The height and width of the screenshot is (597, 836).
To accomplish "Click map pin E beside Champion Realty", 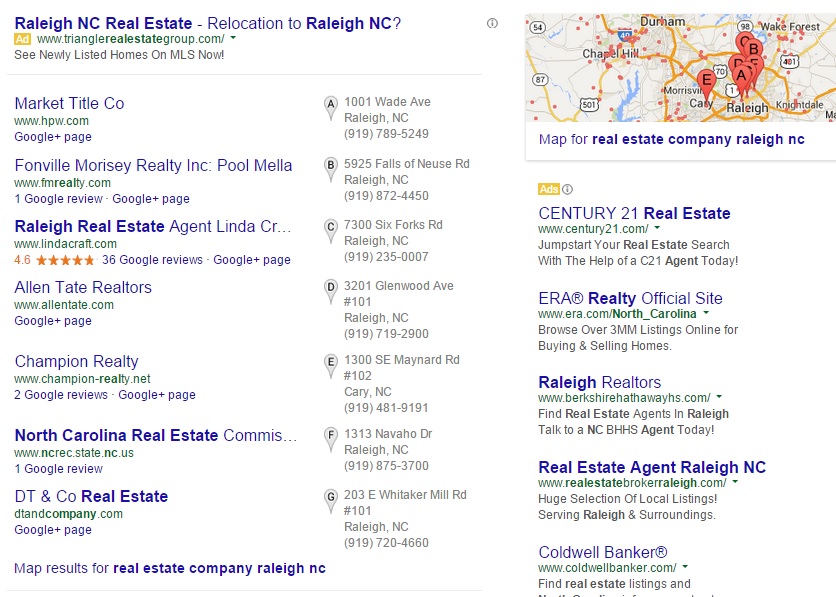I will (331, 365).
